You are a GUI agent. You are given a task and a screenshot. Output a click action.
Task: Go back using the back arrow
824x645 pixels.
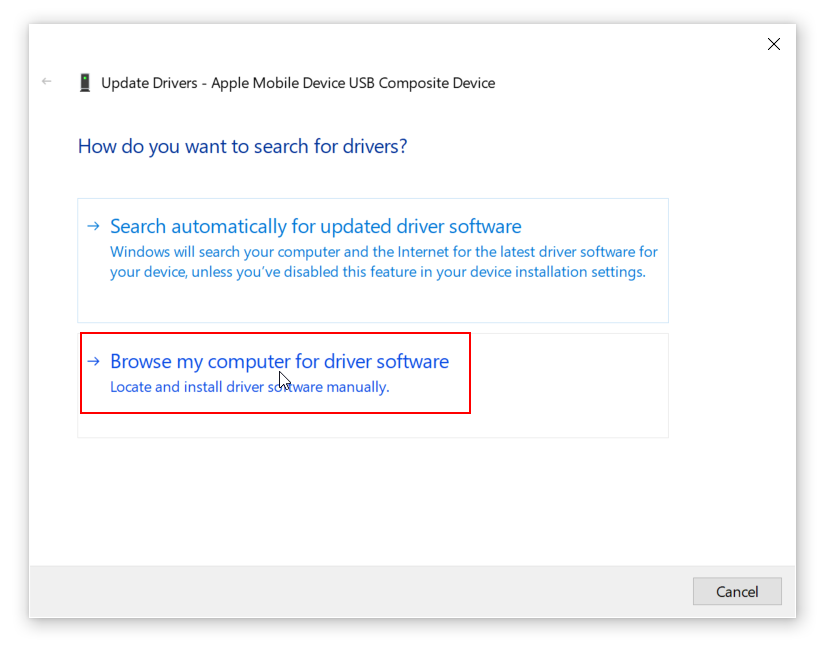click(47, 82)
